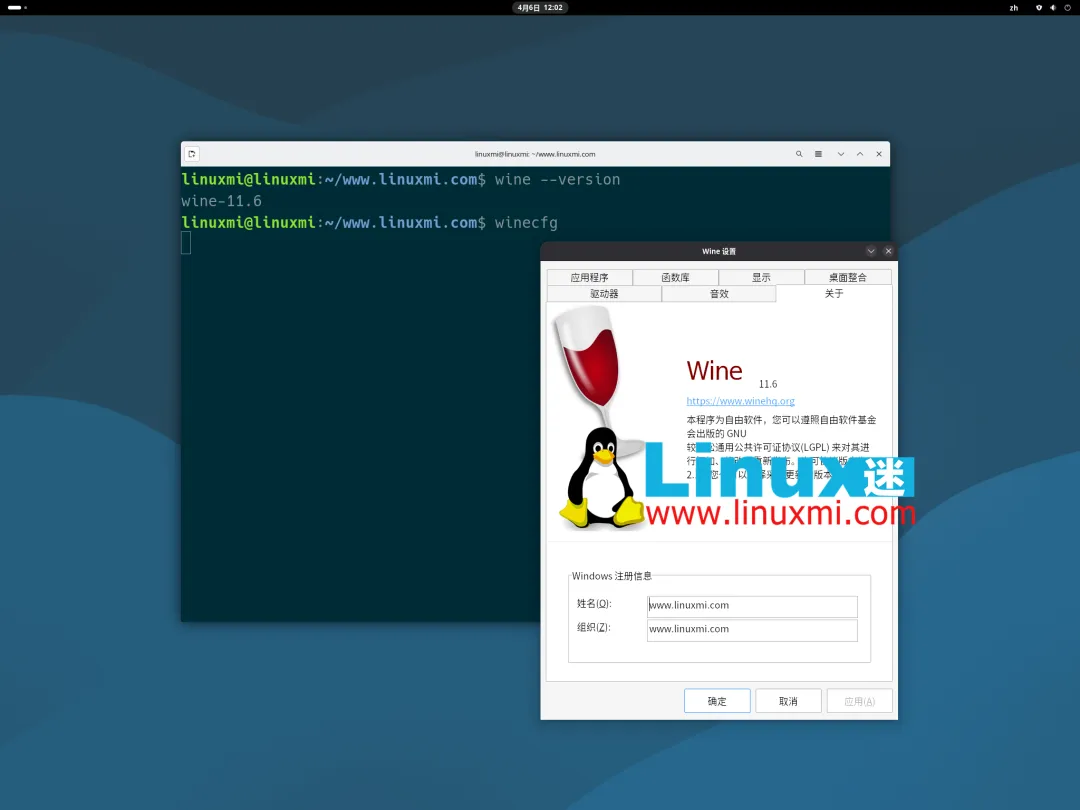This screenshot has height=810, width=1080.
Task: Switch to the 驱动器 tab
Action: (604, 293)
